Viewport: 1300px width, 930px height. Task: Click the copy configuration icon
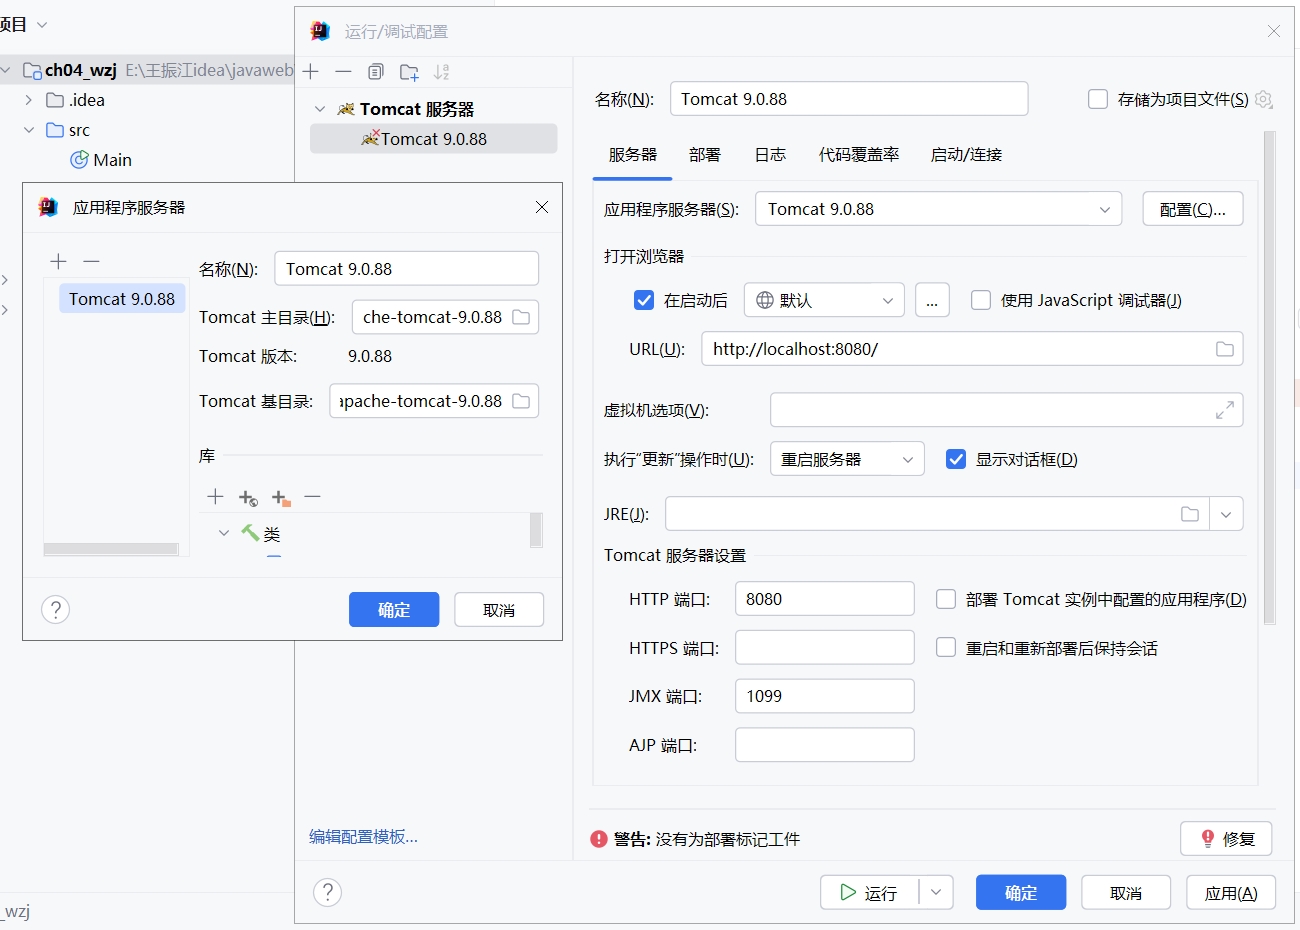click(376, 72)
